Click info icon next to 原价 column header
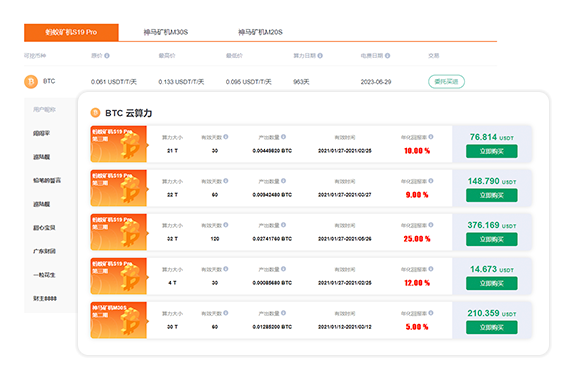Viewport: 568px width, 370px height. click(107, 56)
